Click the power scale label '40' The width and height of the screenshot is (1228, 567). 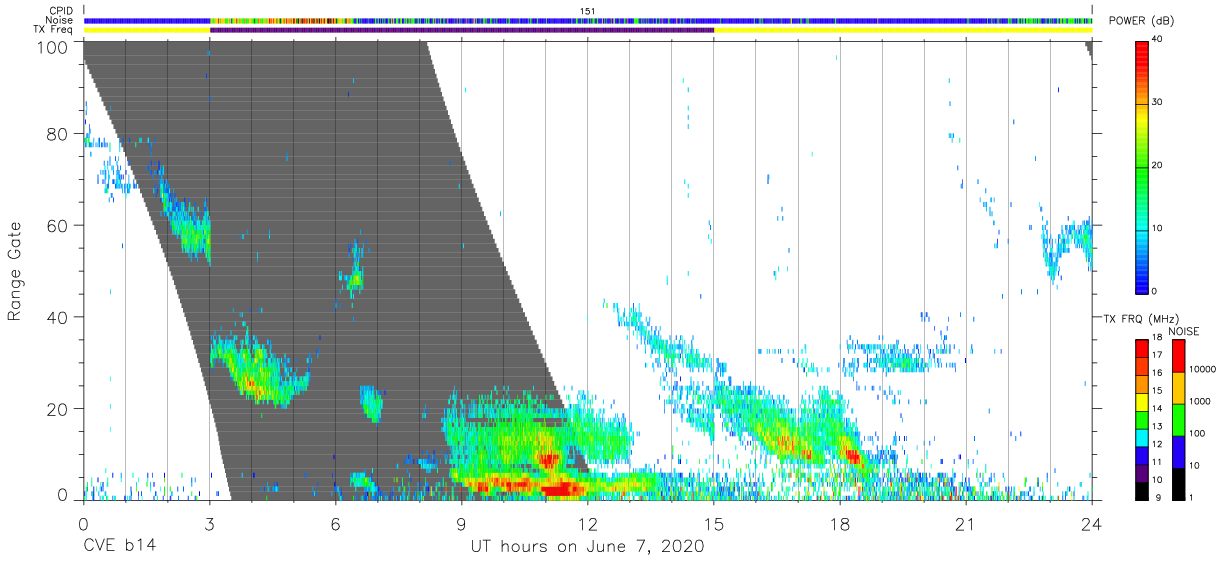(x=1159, y=40)
